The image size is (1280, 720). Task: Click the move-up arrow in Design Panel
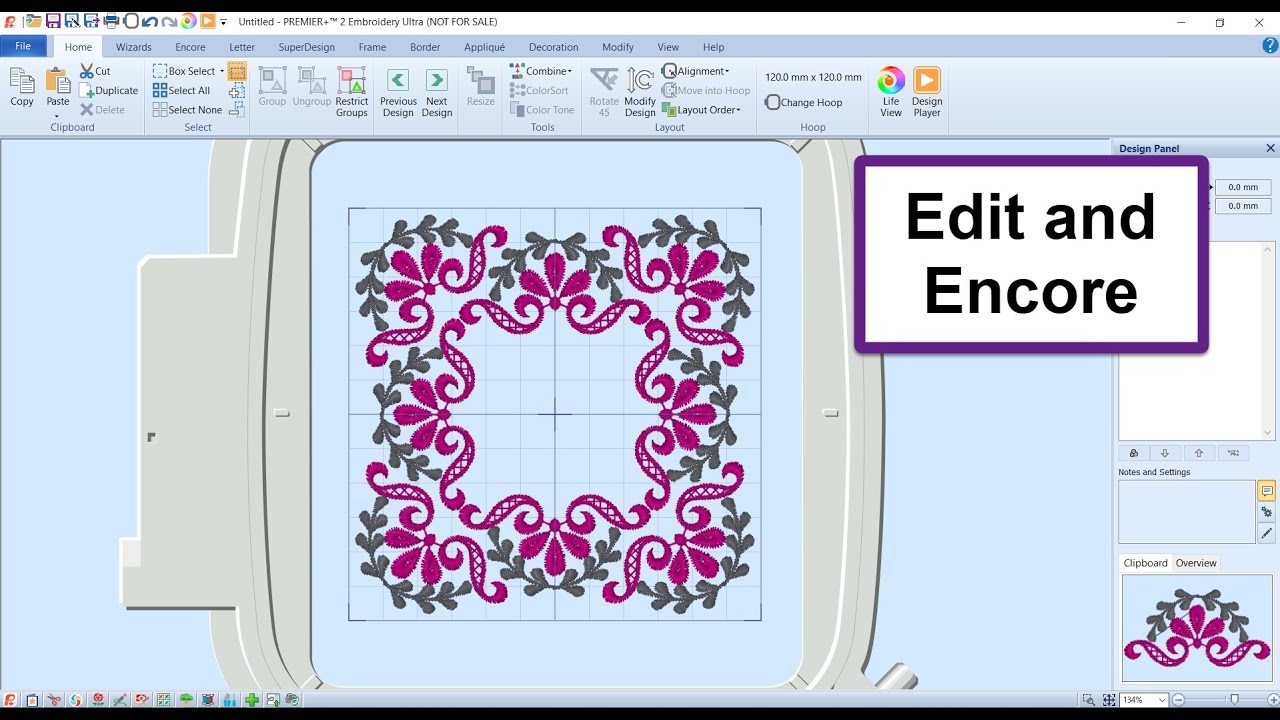pos(1199,453)
